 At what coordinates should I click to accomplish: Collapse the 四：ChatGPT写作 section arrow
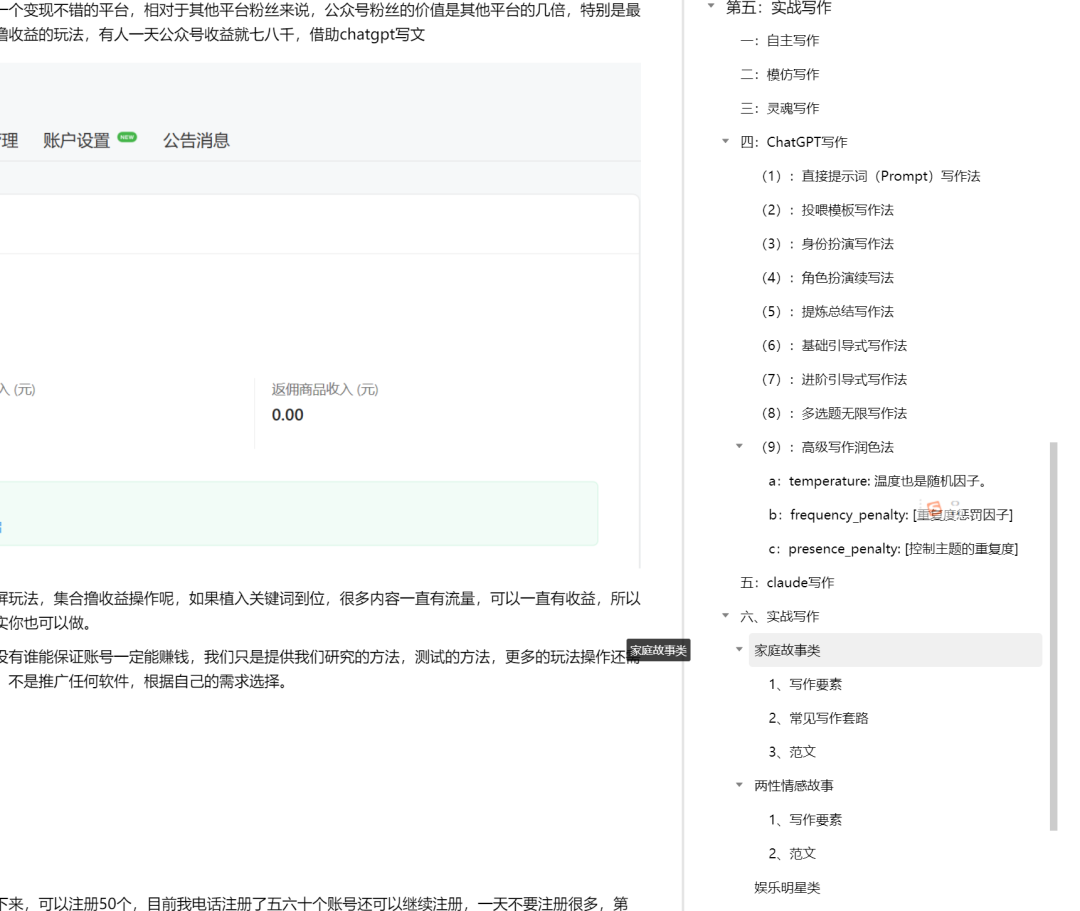[x=726, y=142]
